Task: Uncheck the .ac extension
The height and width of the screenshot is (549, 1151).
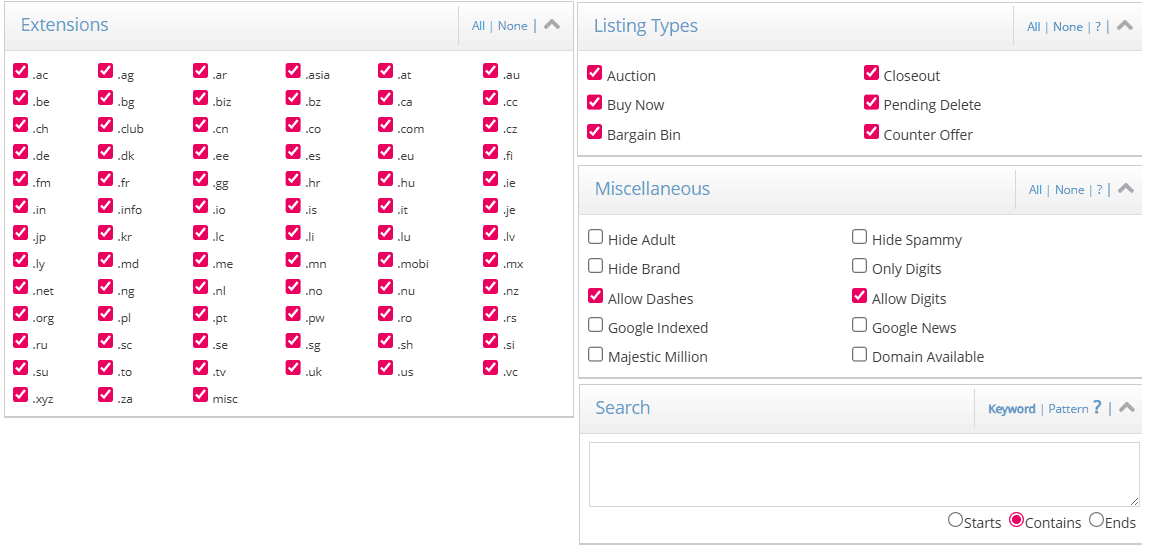Action: click(21, 70)
